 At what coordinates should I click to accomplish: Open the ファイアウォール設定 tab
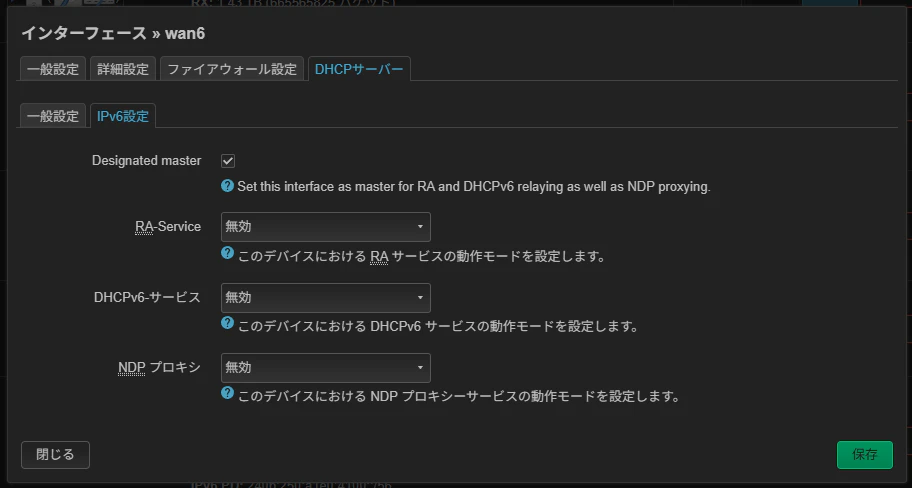point(232,69)
